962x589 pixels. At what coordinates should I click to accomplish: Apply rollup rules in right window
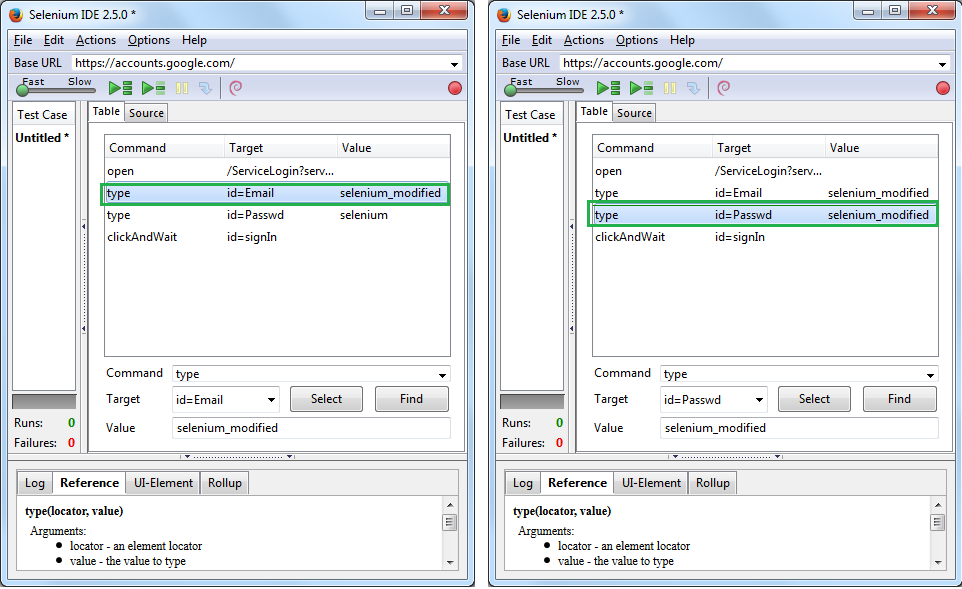tap(723, 88)
